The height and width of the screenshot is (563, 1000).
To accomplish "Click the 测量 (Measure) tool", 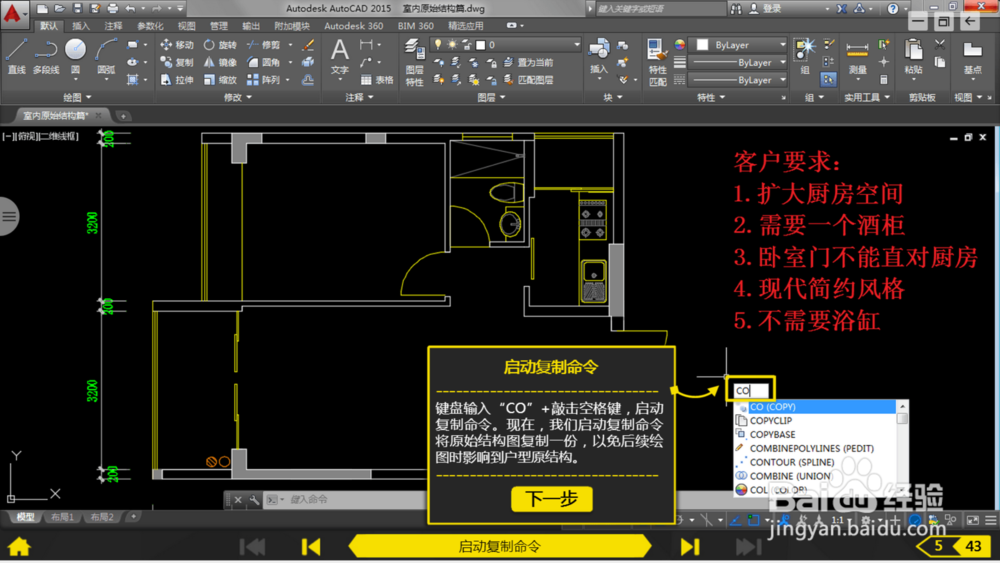I will coord(857,56).
